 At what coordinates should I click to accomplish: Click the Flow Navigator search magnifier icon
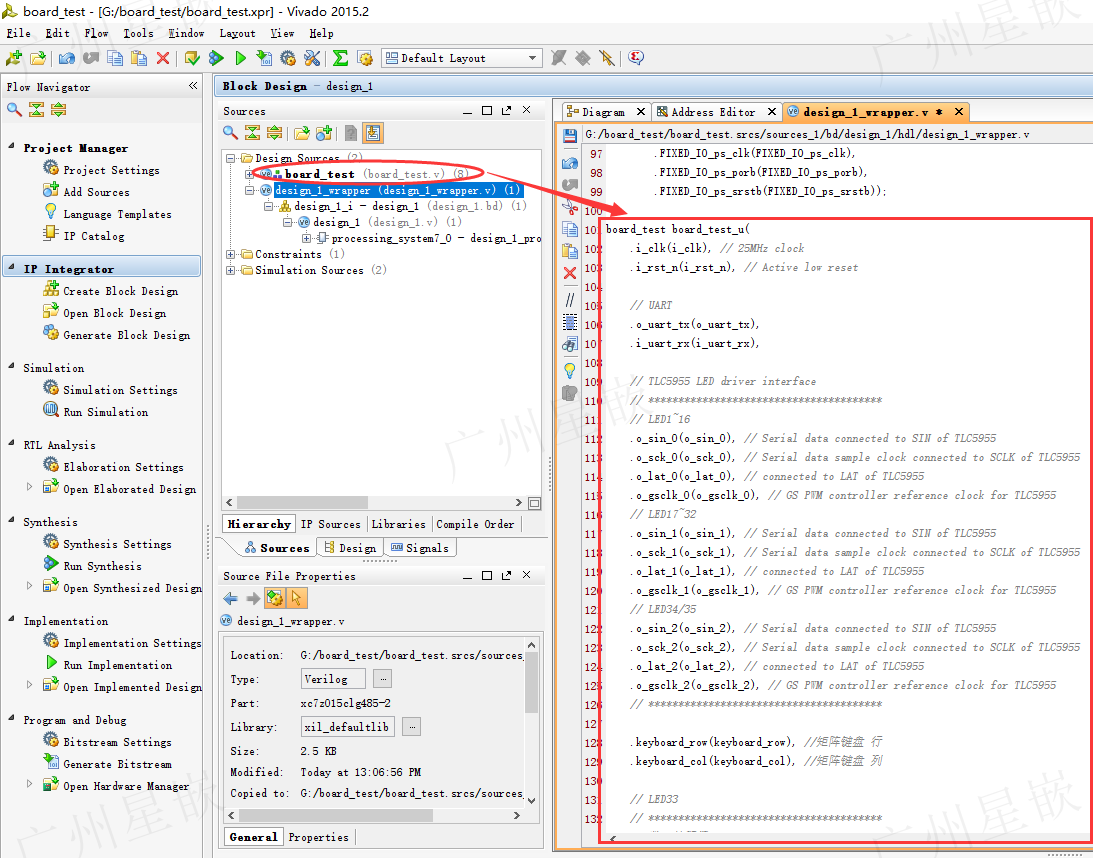point(14,109)
